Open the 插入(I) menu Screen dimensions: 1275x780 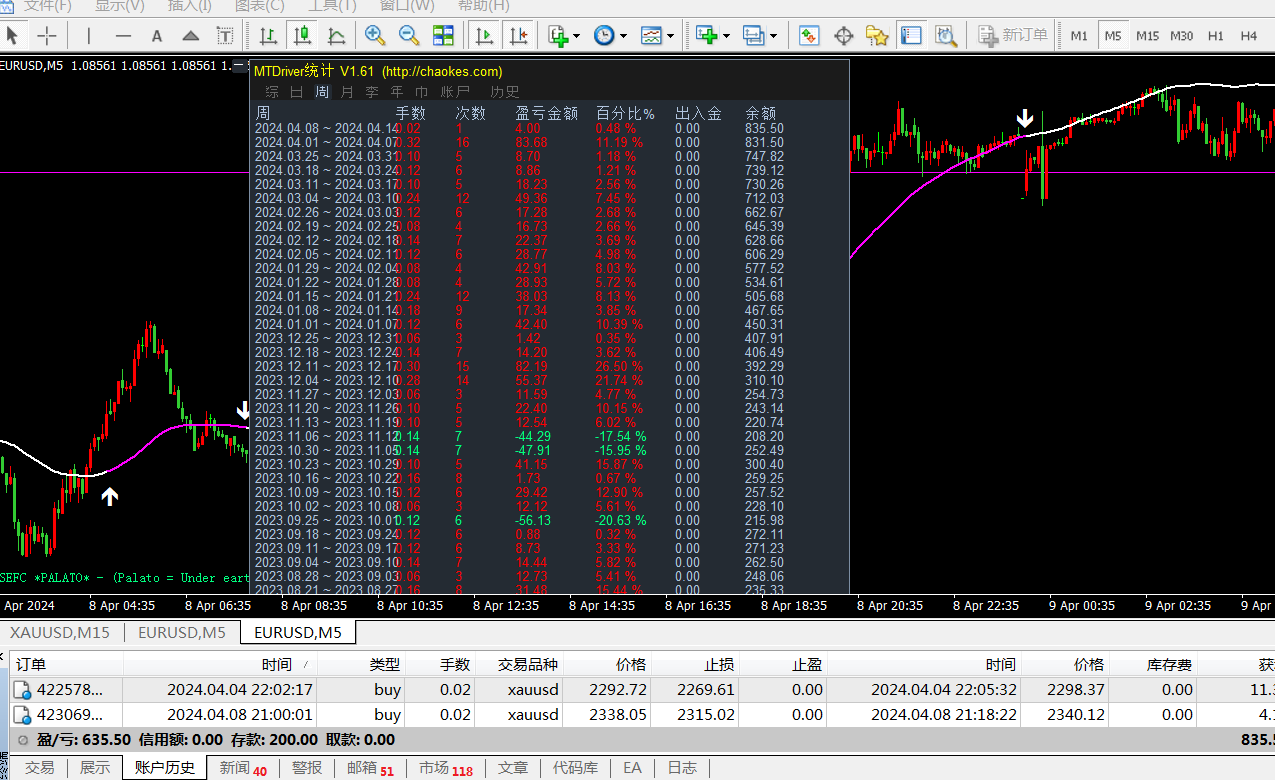point(189,6)
